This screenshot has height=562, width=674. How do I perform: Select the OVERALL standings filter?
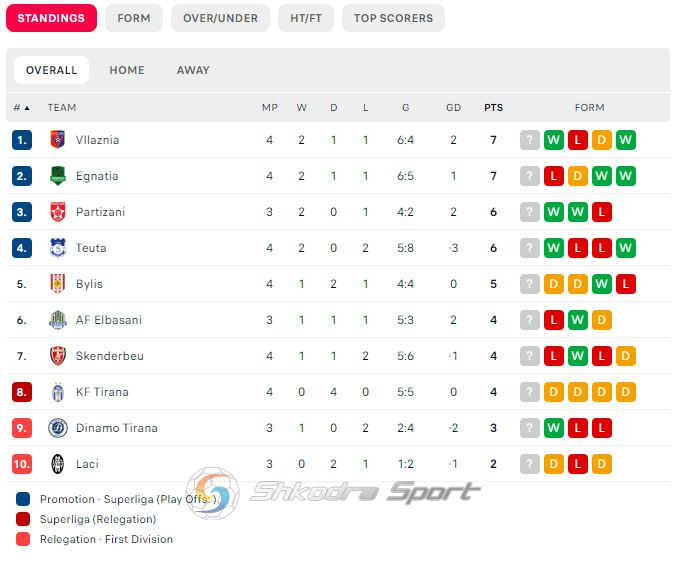(x=52, y=70)
